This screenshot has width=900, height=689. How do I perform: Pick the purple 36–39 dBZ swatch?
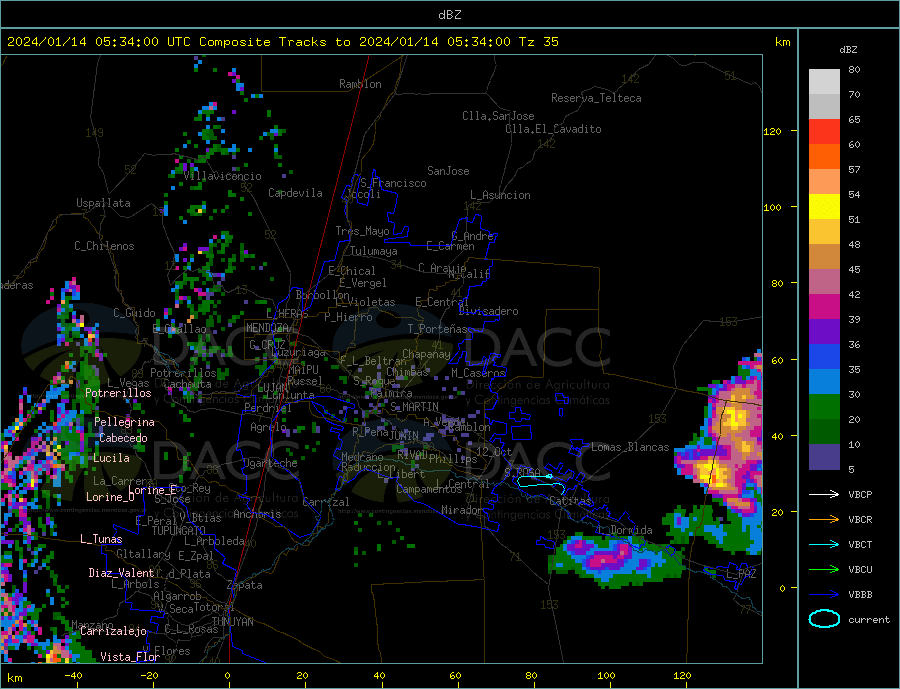tap(824, 331)
